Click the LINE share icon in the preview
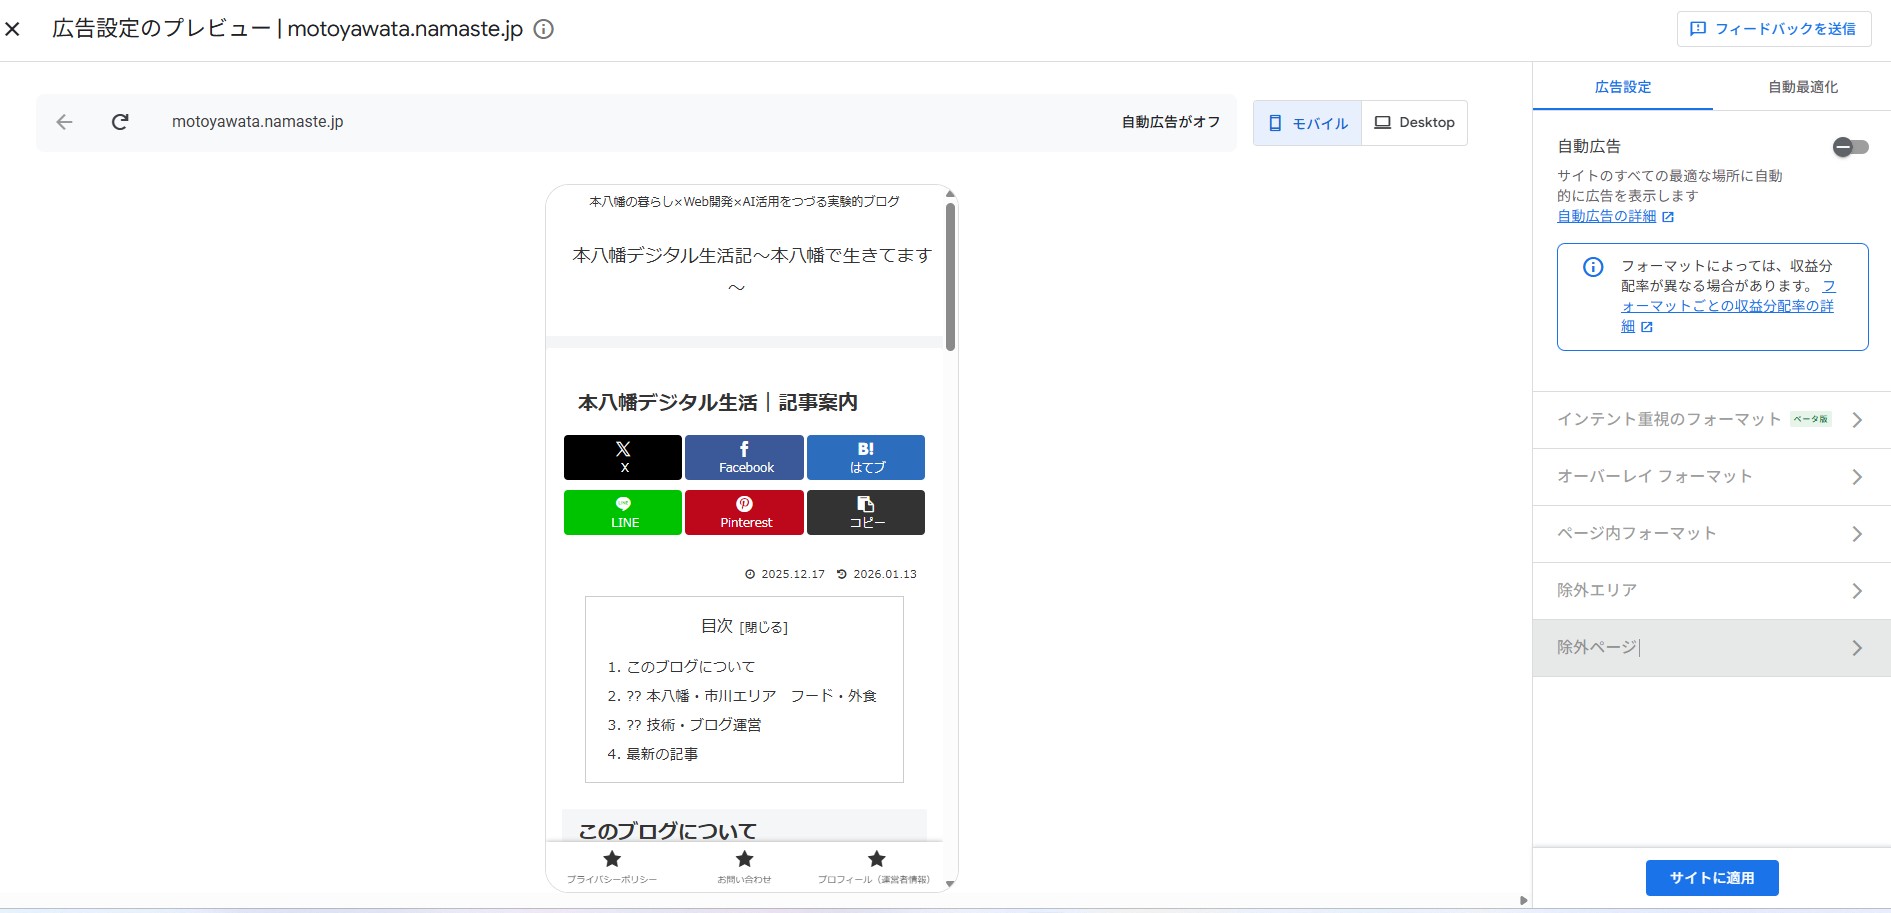This screenshot has height=913, width=1891. tap(622, 512)
